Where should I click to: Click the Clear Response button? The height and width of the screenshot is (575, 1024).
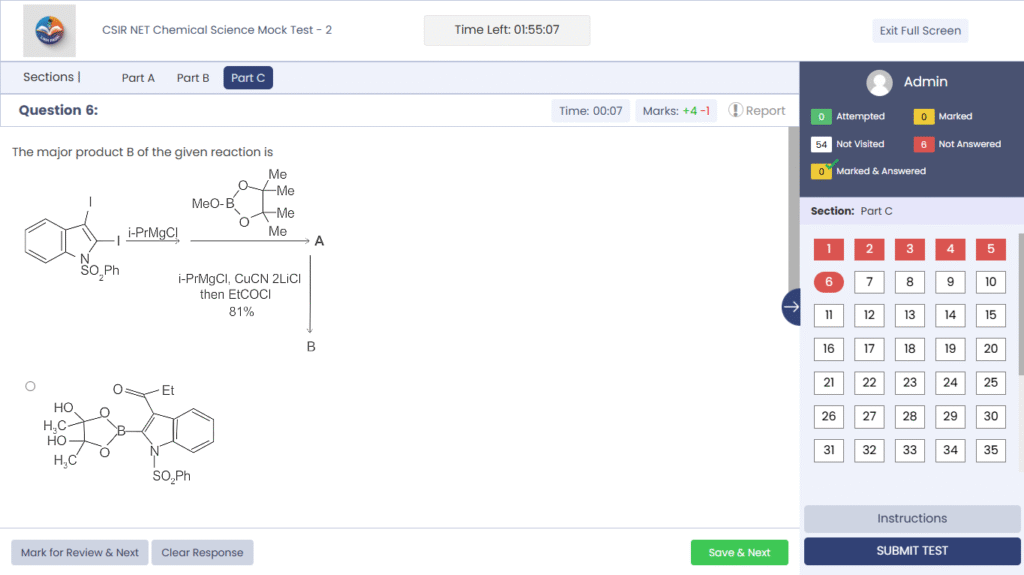(203, 552)
